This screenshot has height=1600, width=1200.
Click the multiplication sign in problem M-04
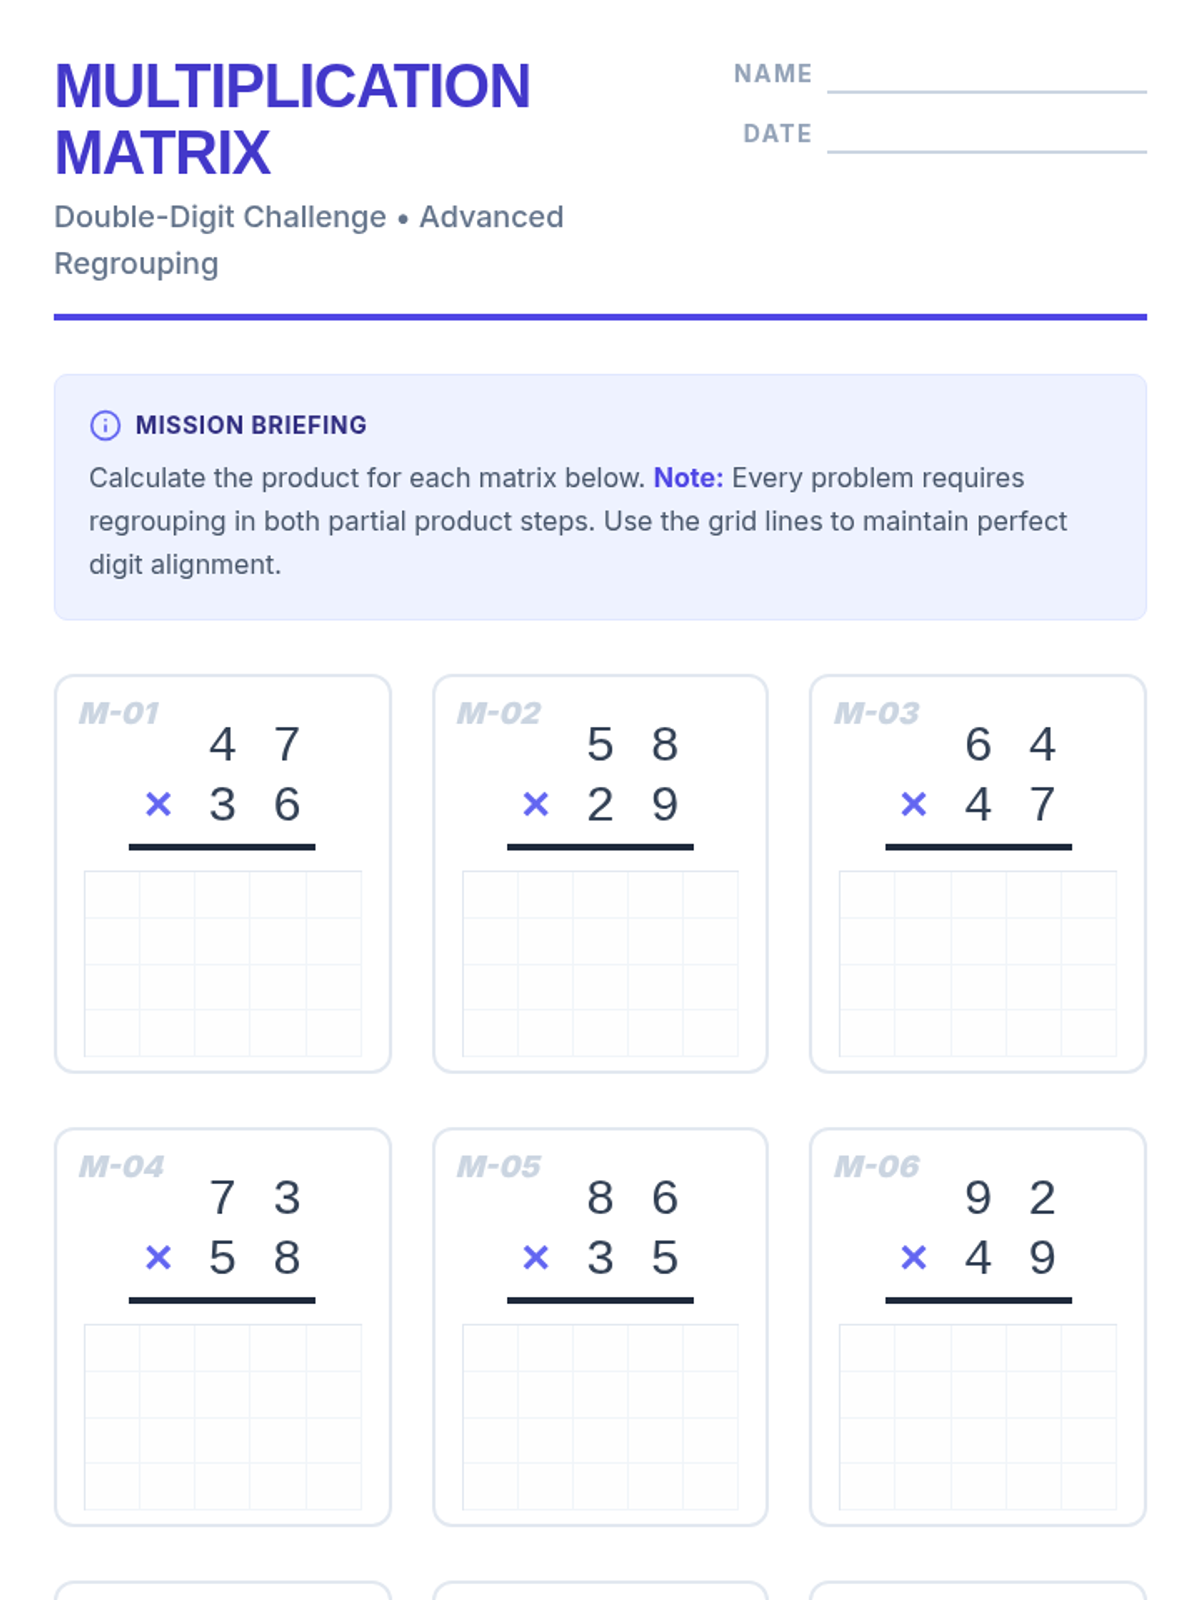click(x=158, y=1257)
